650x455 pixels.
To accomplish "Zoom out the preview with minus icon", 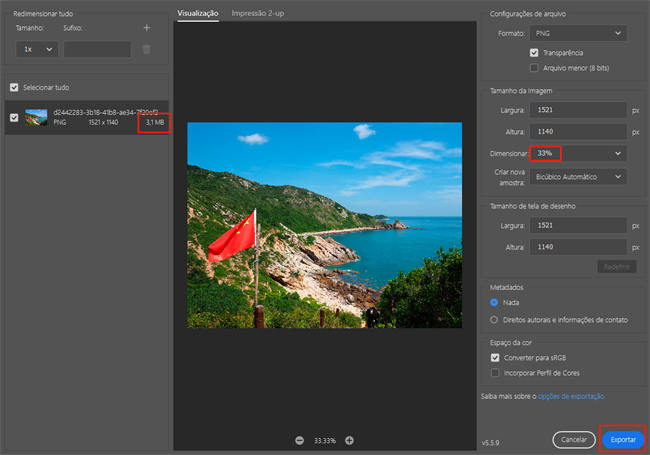I will pyautogui.click(x=299, y=440).
